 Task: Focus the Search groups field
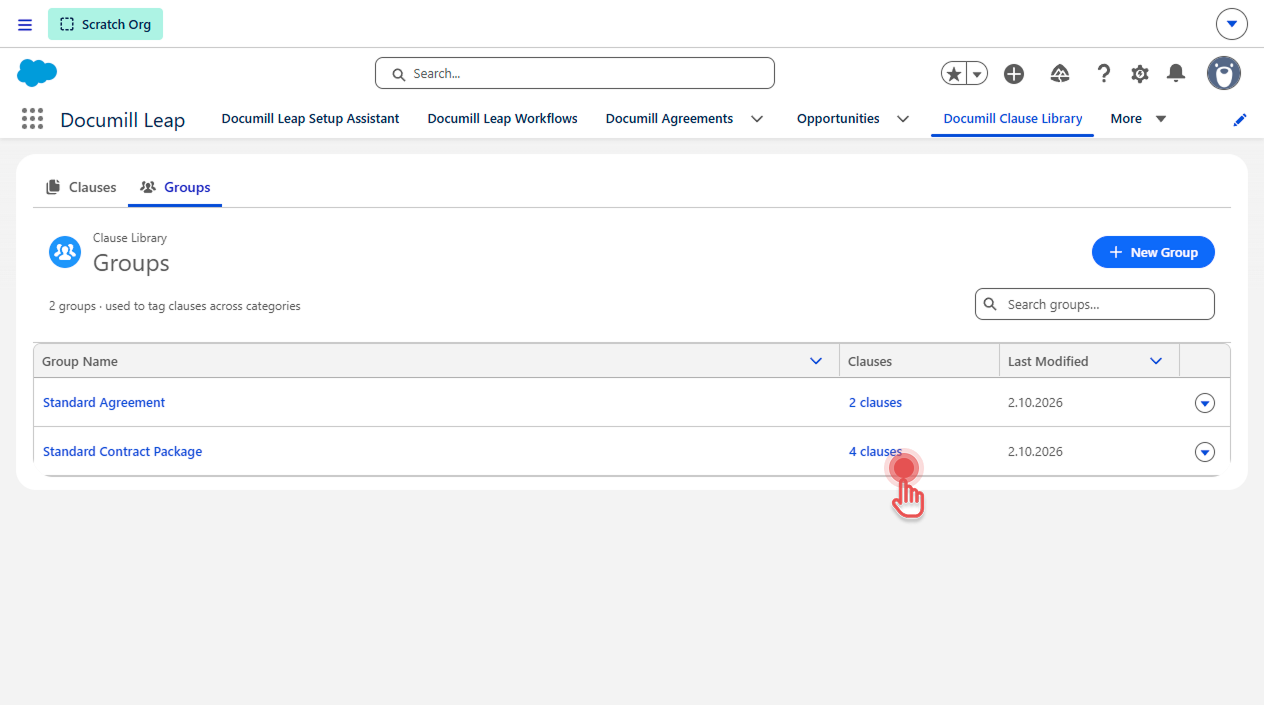point(1095,304)
